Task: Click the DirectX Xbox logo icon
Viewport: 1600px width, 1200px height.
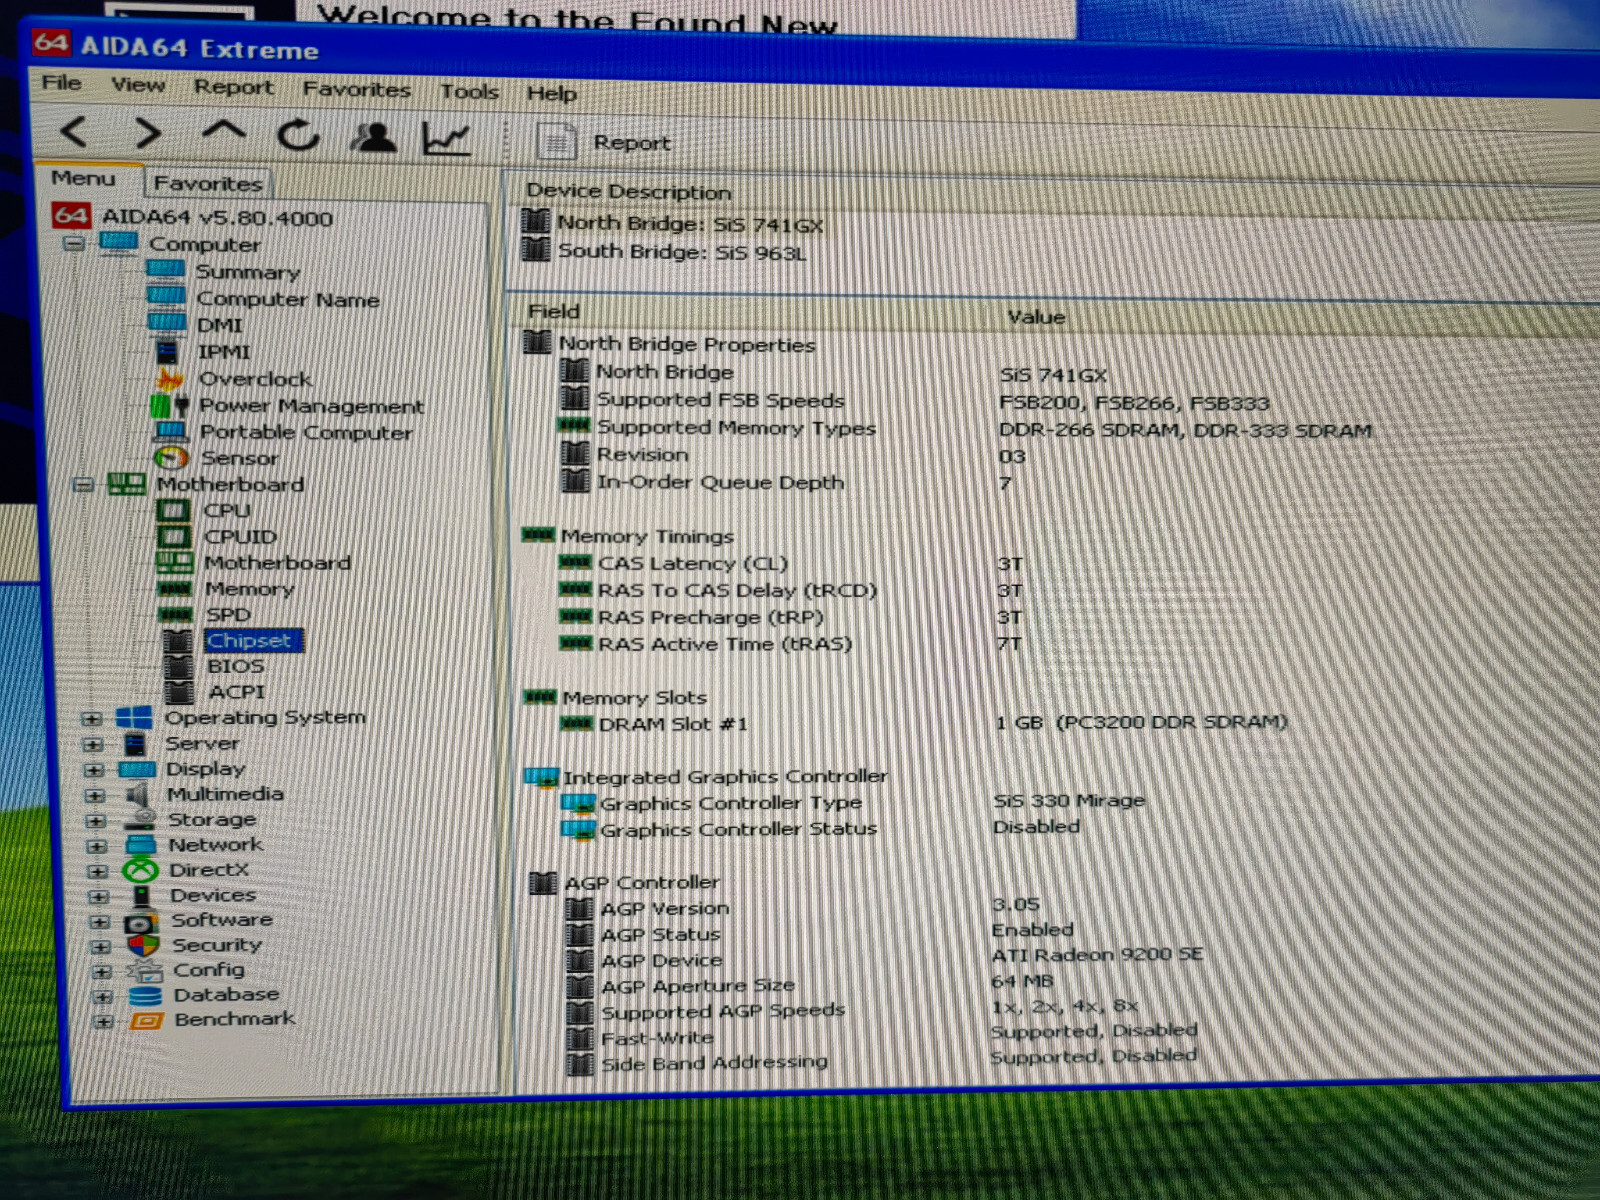Action: 140,871
